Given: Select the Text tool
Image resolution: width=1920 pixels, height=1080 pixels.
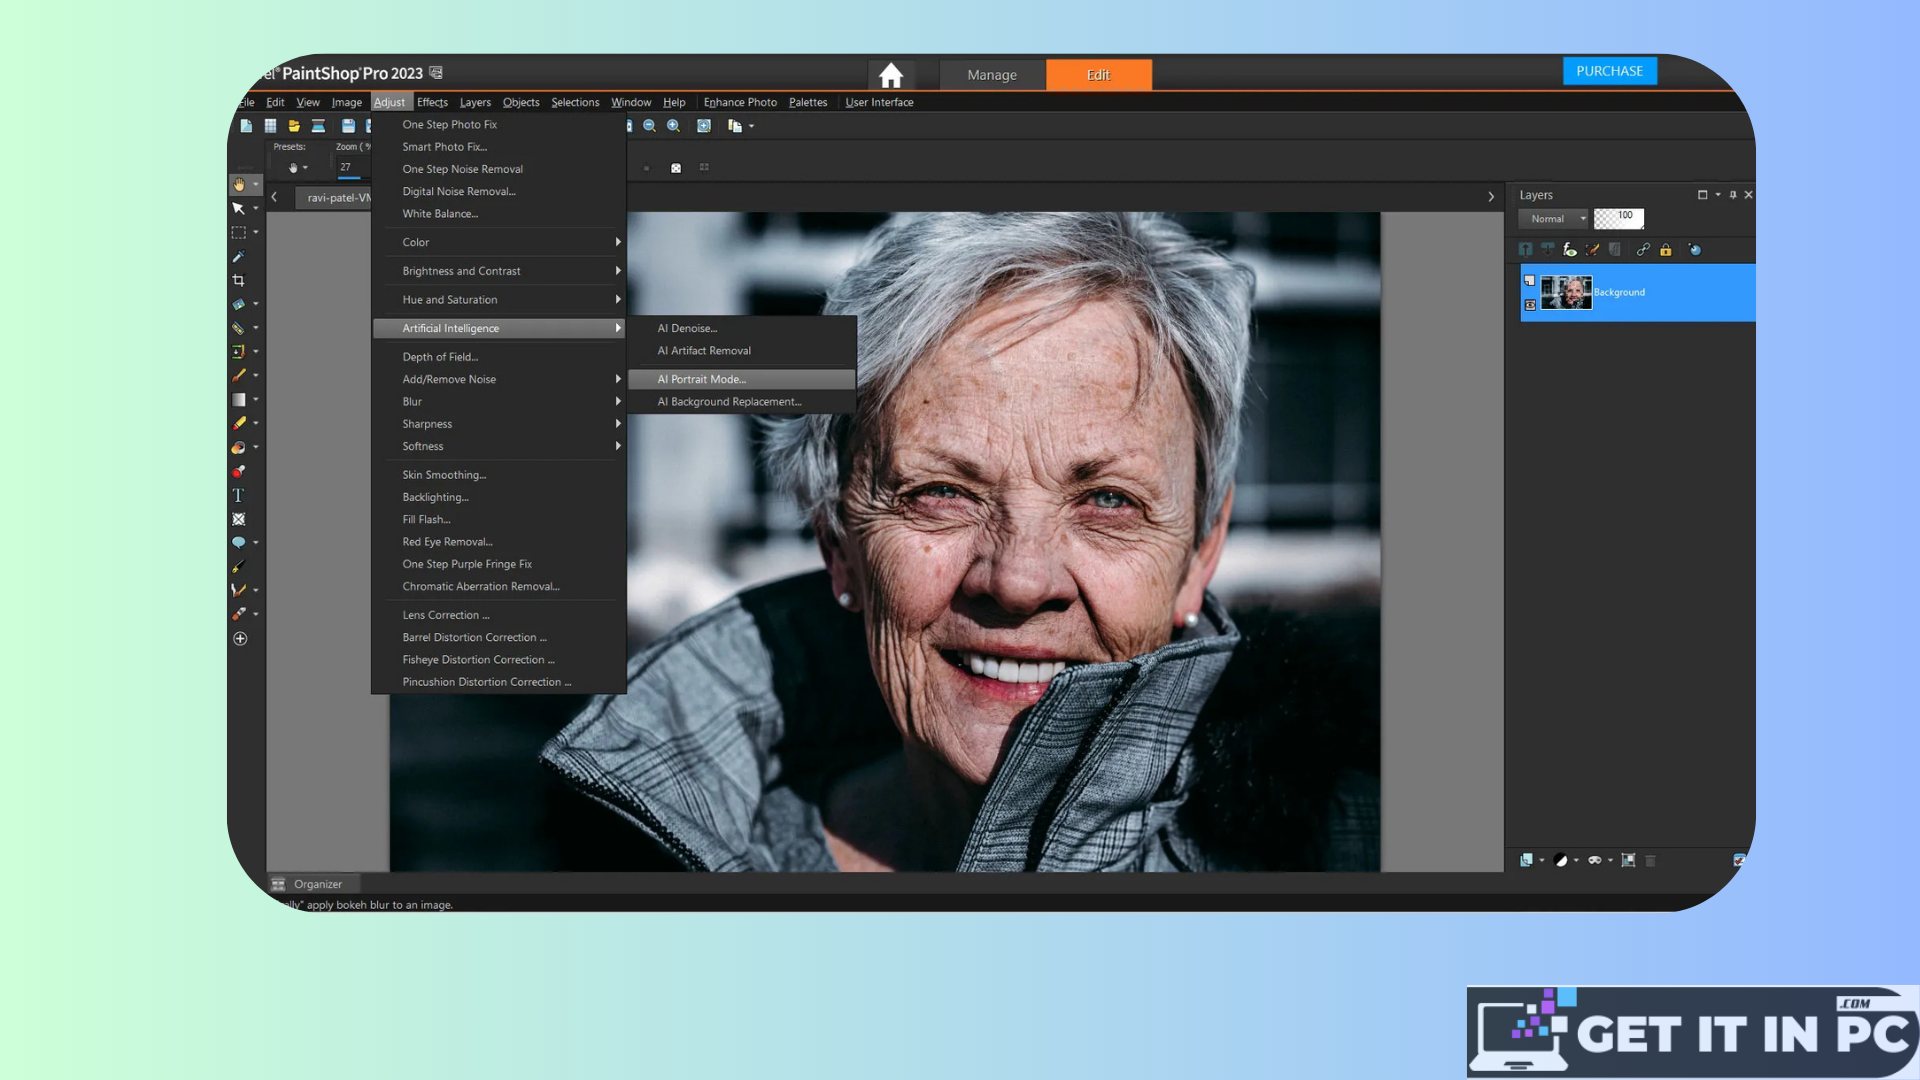Looking at the screenshot, I should (238, 496).
